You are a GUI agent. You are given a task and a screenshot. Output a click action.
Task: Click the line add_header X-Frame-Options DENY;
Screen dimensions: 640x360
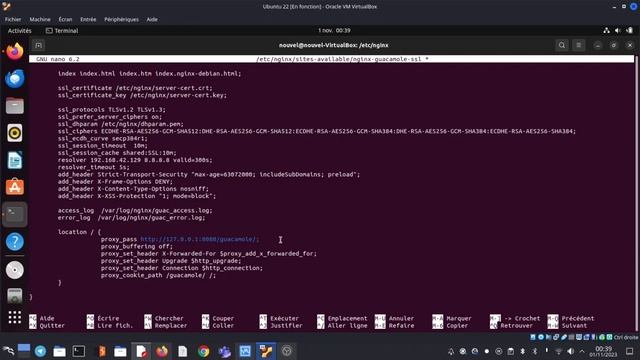115,182
